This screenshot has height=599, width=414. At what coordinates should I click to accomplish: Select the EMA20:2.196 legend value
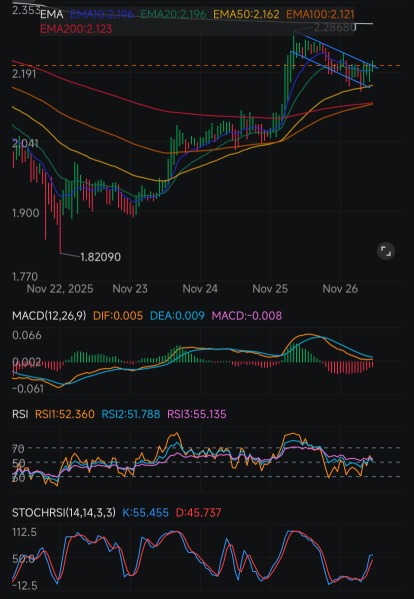(173, 15)
